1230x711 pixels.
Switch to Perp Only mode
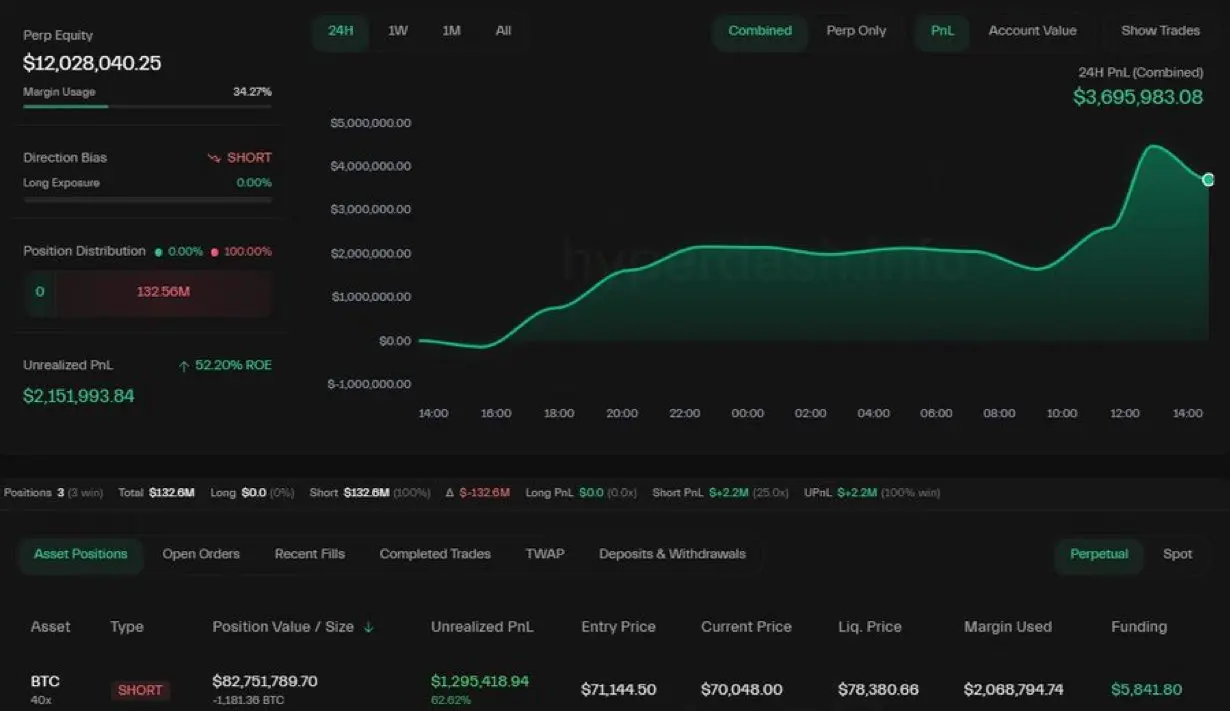856,31
